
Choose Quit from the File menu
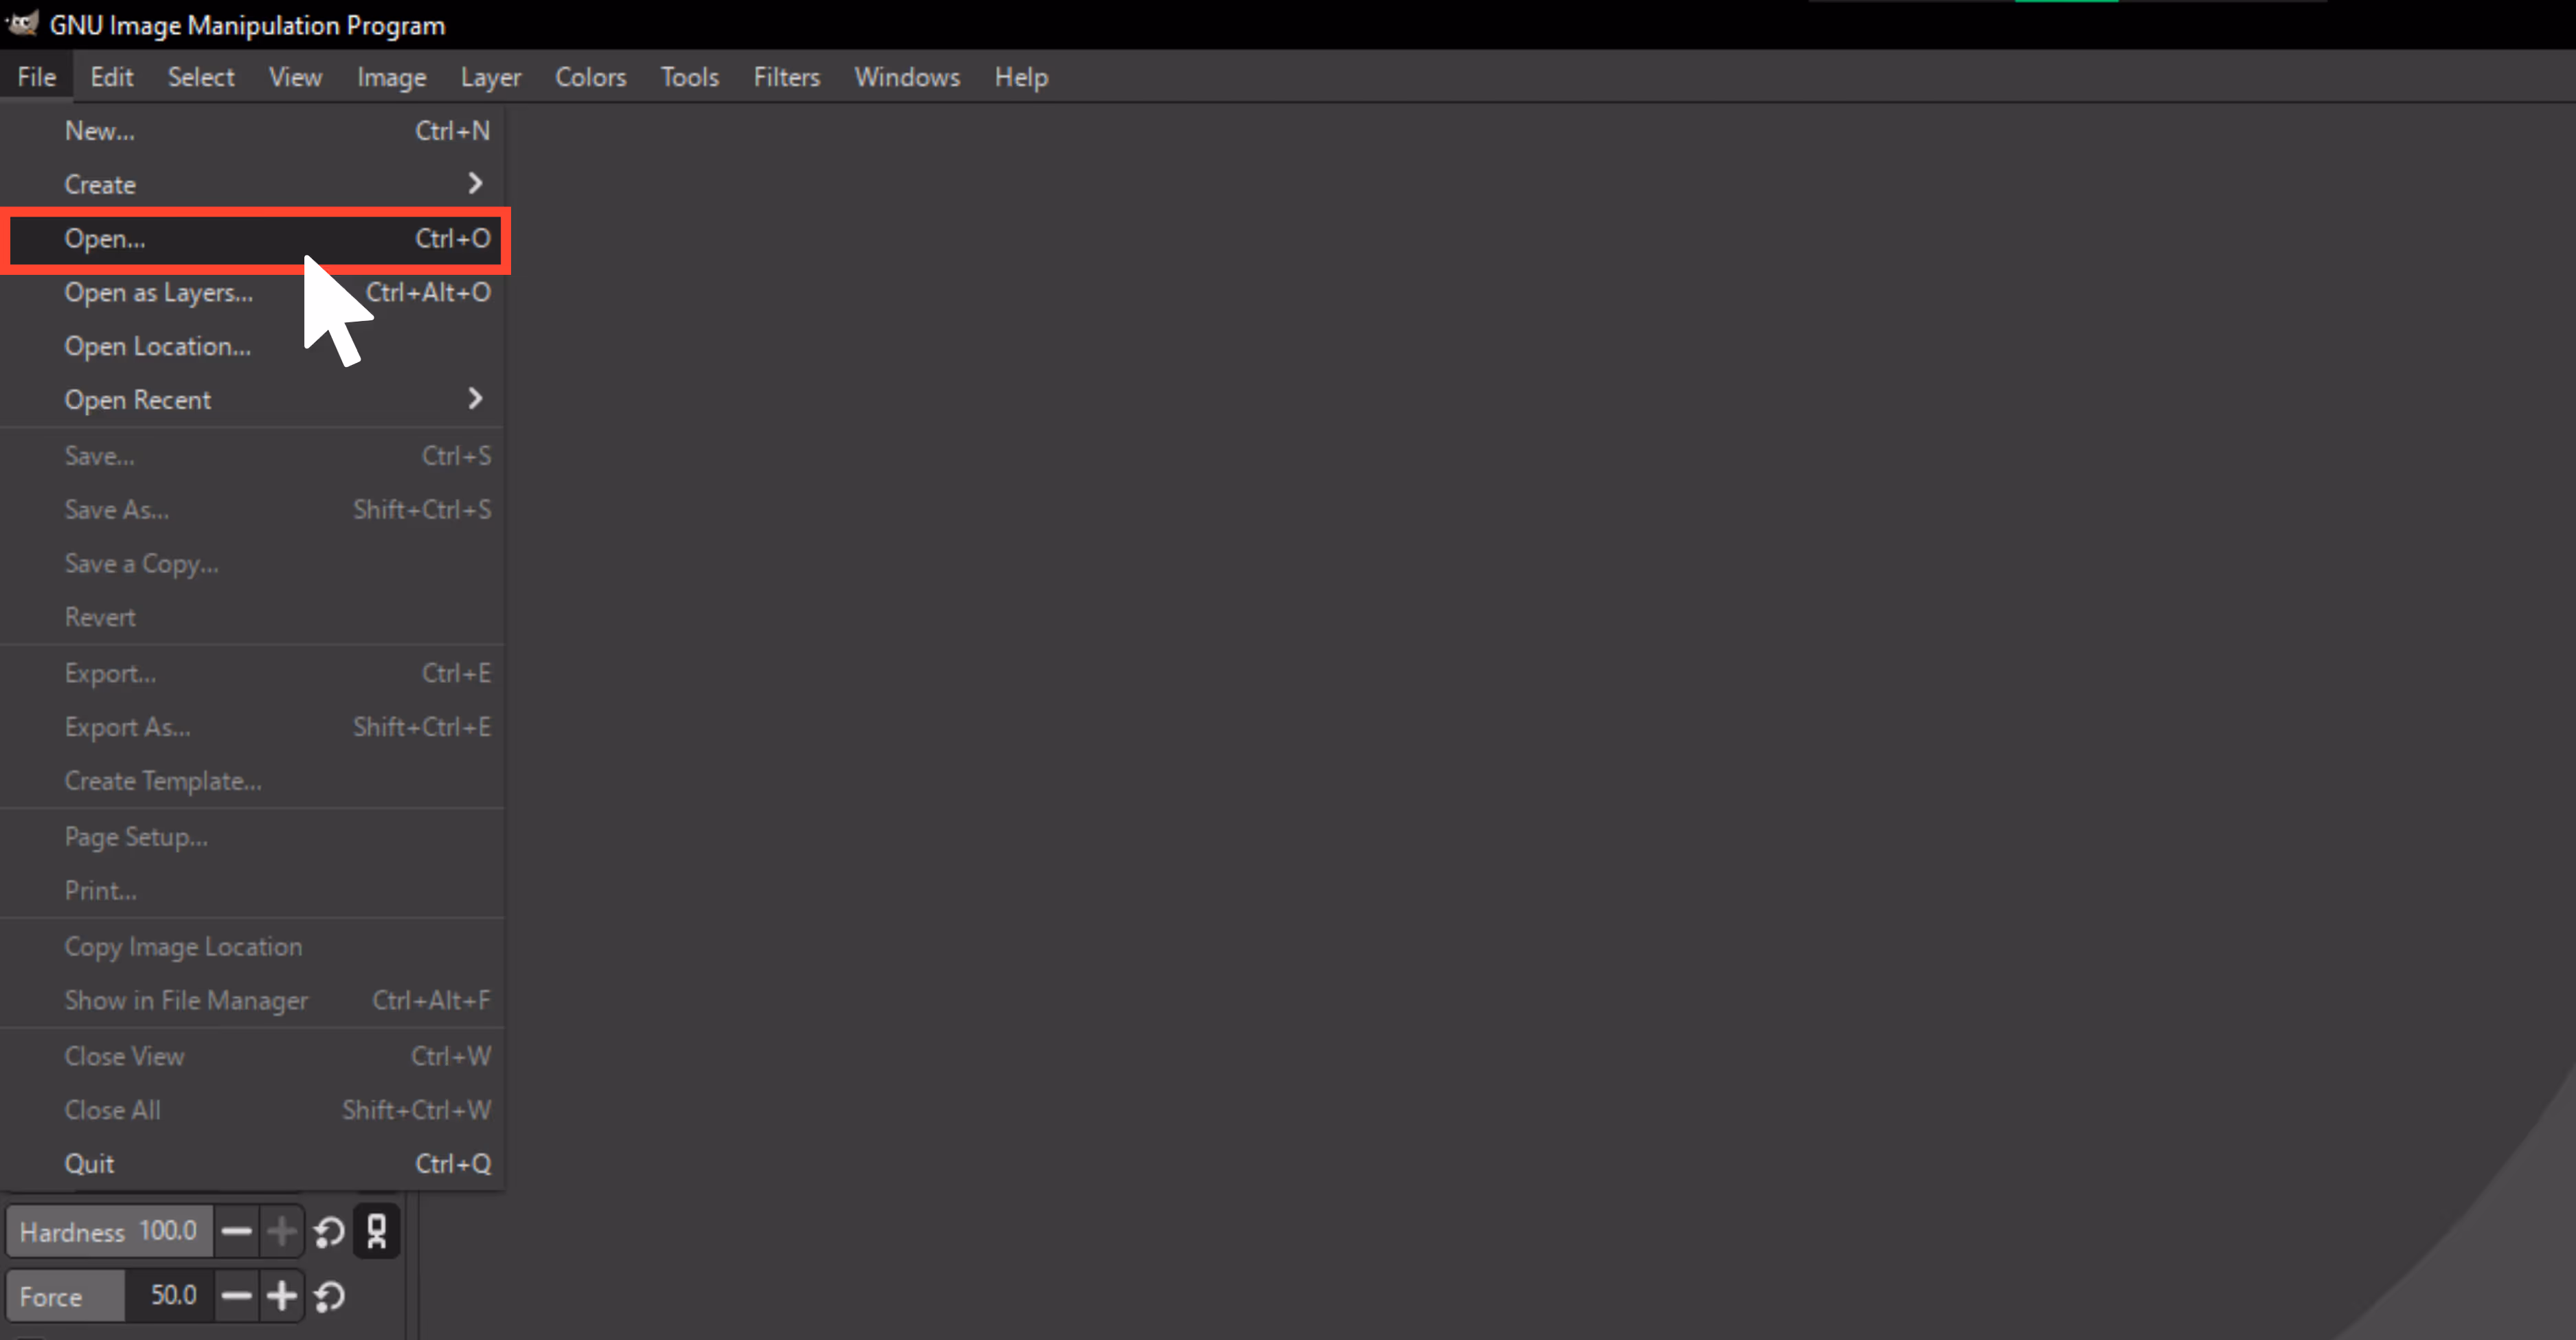tap(252, 1164)
